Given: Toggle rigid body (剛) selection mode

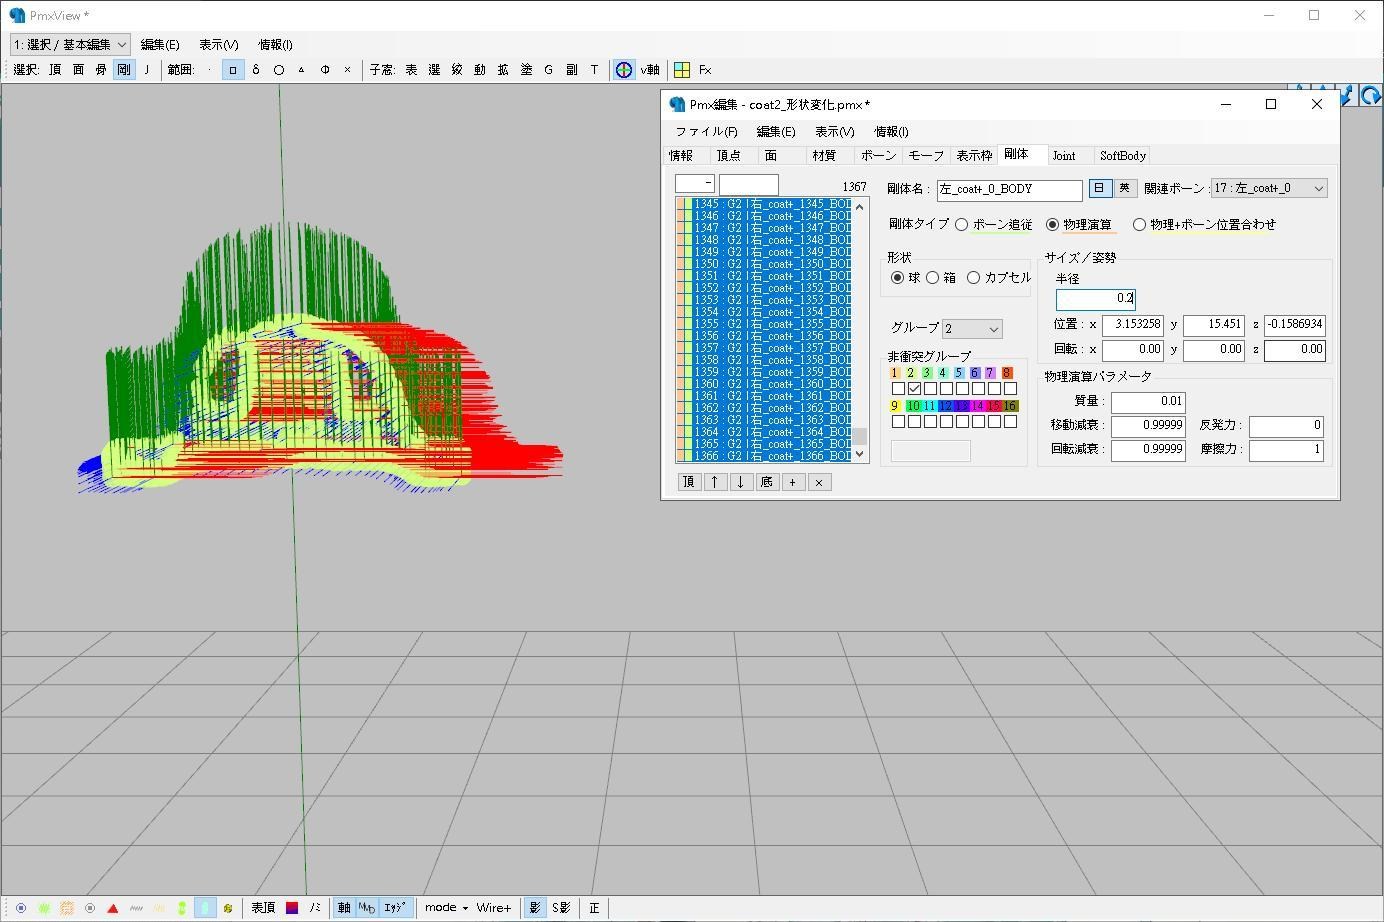Looking at the screenshot, I should coord(124,70).
